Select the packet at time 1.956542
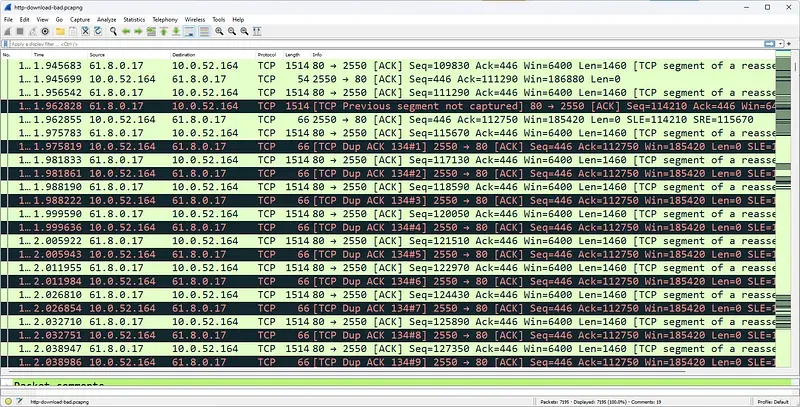The width and height of the screenshot is (800, 407). click(x=388, y=93)
